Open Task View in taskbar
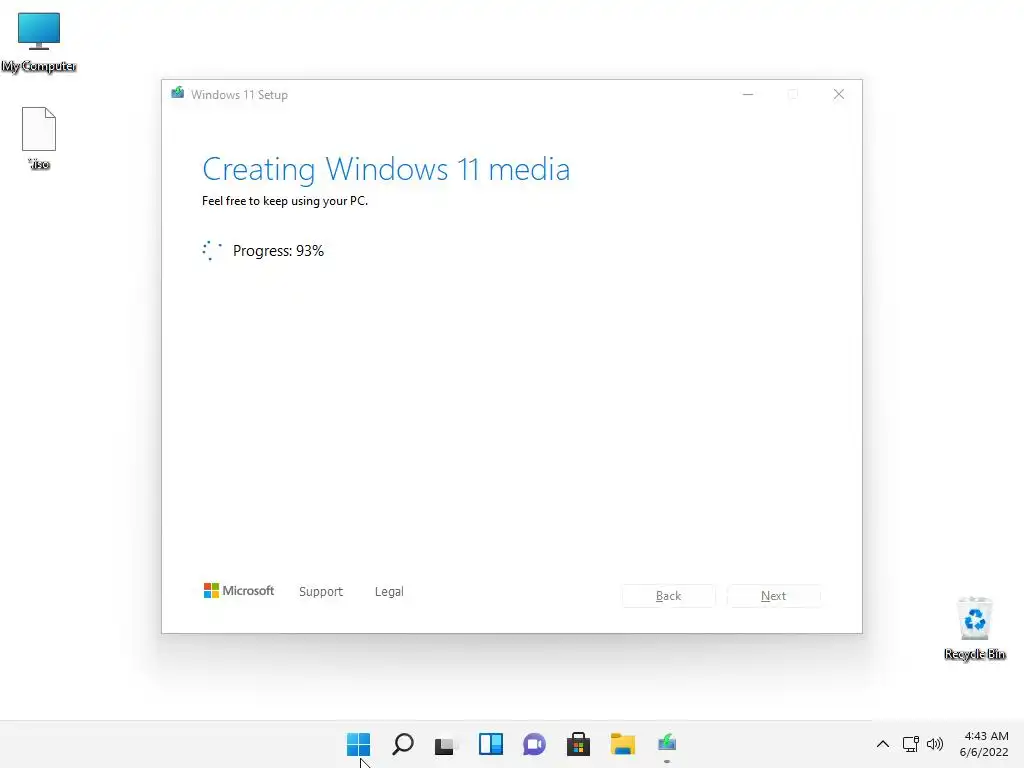This screenshot has height=768, width=1024. [447, 744]
